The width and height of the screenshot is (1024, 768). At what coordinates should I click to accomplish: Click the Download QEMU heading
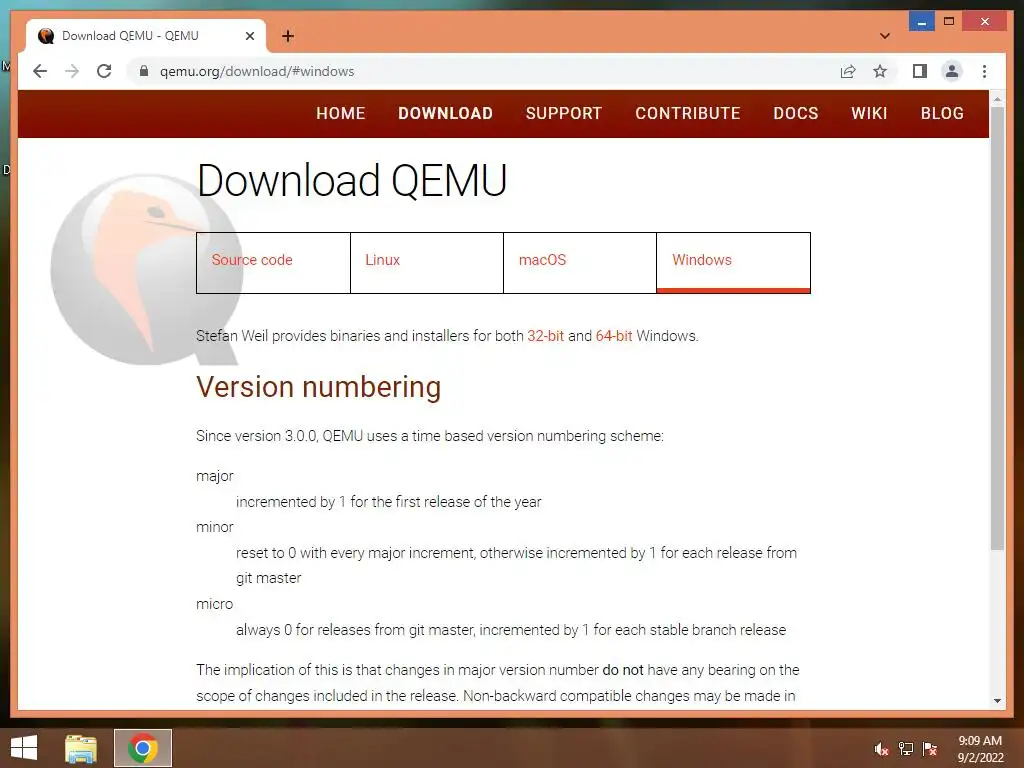click(352, 181)
